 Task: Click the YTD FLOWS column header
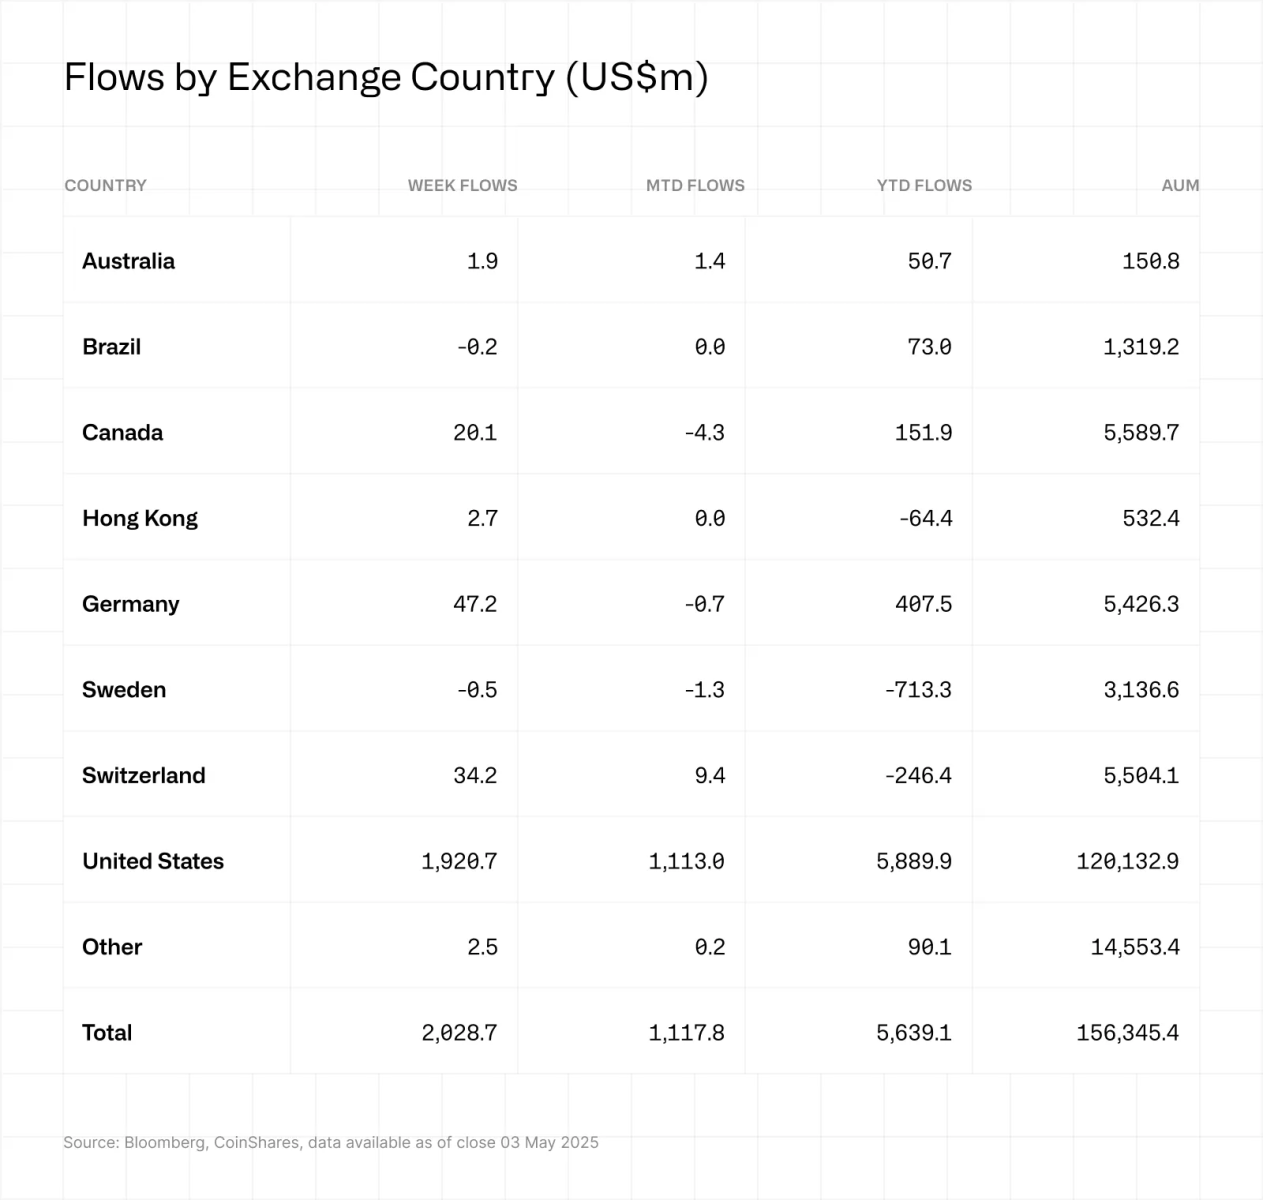[924, 185]
